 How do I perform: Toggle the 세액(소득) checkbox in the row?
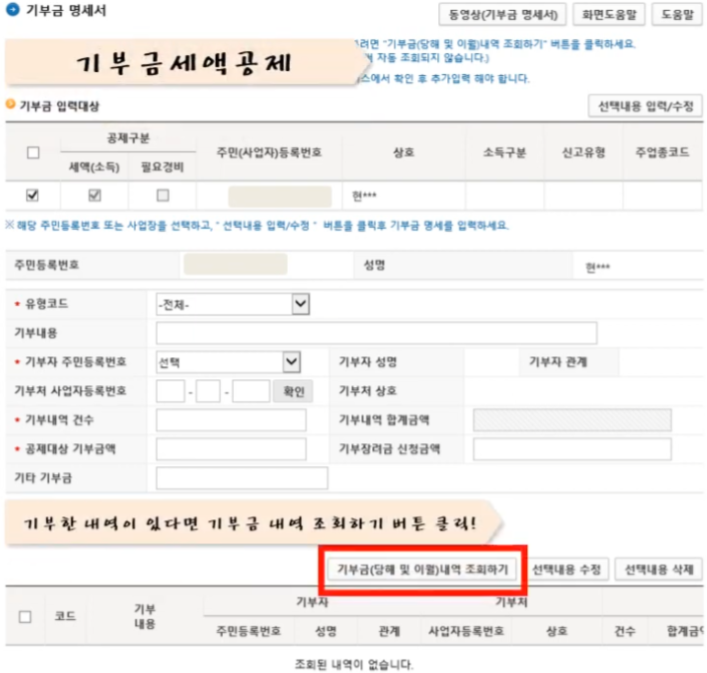[x=95, y=196]
